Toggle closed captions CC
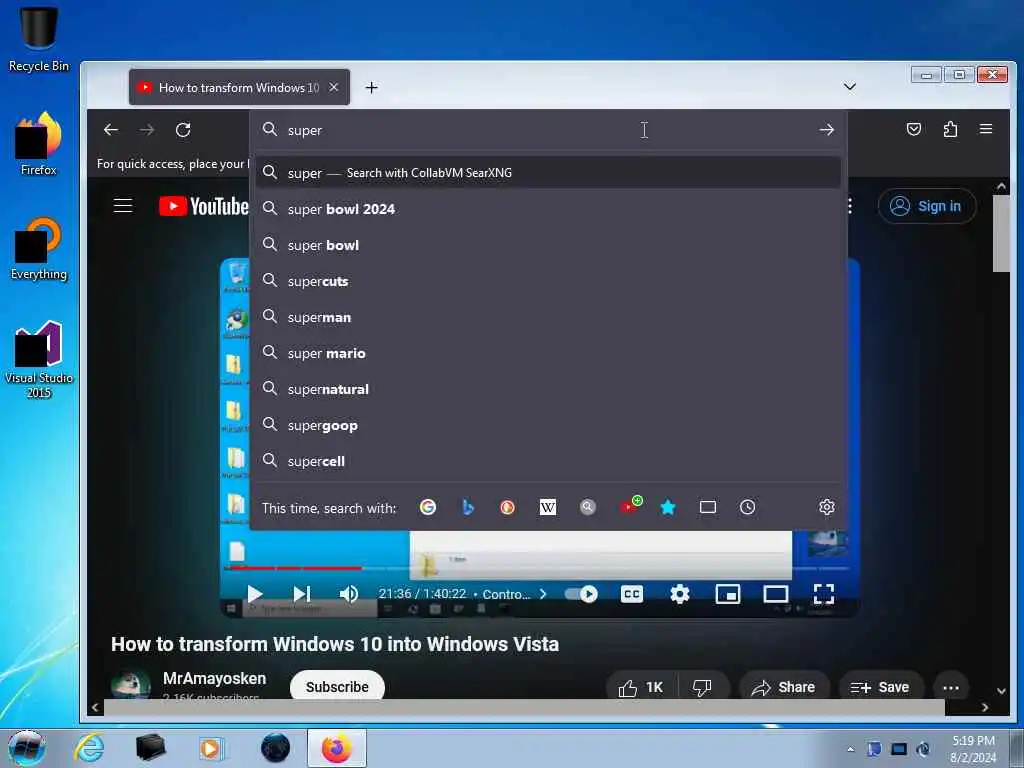The width and height of the screenshot is (1024, 768). pos(632,594)
